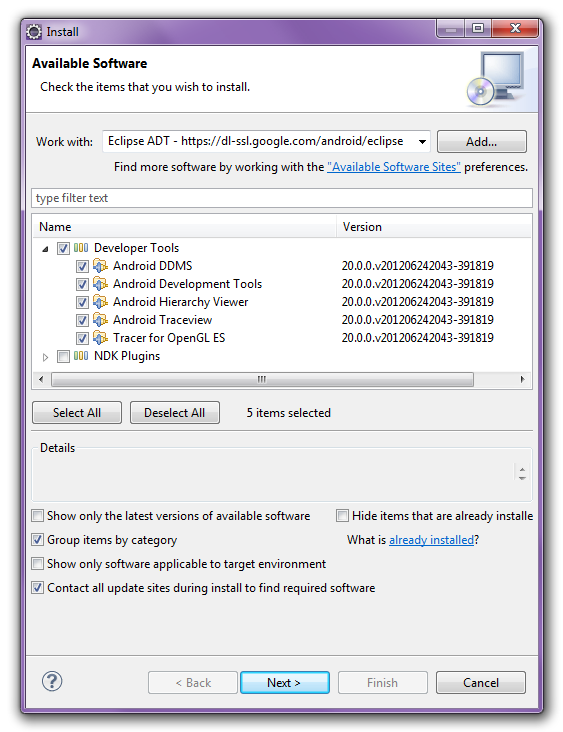Disable contact all update sites option
The height and width of the screenshot is (732, 563).
[37, 588]
